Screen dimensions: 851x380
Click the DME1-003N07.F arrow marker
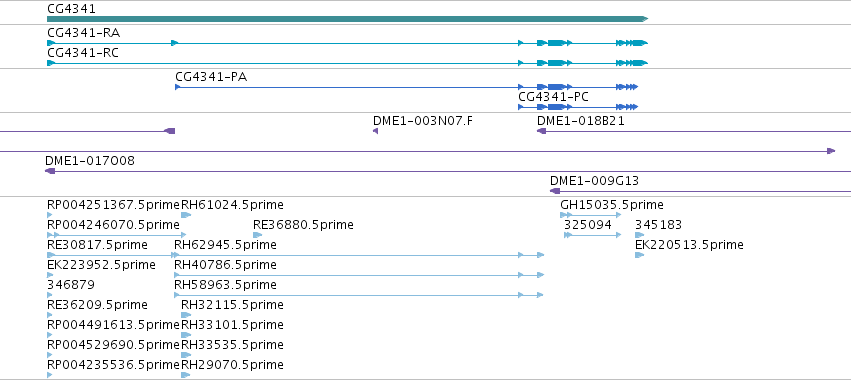tap(376, 131)
